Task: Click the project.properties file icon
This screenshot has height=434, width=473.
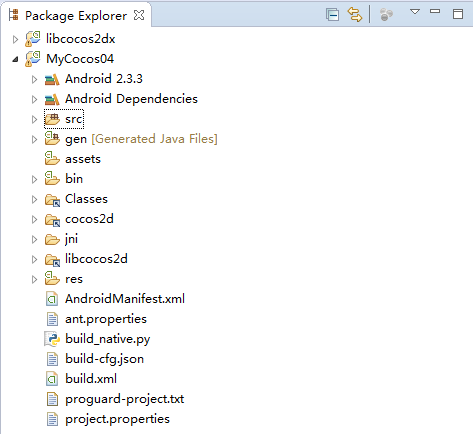Action: [x=52, y=419]
